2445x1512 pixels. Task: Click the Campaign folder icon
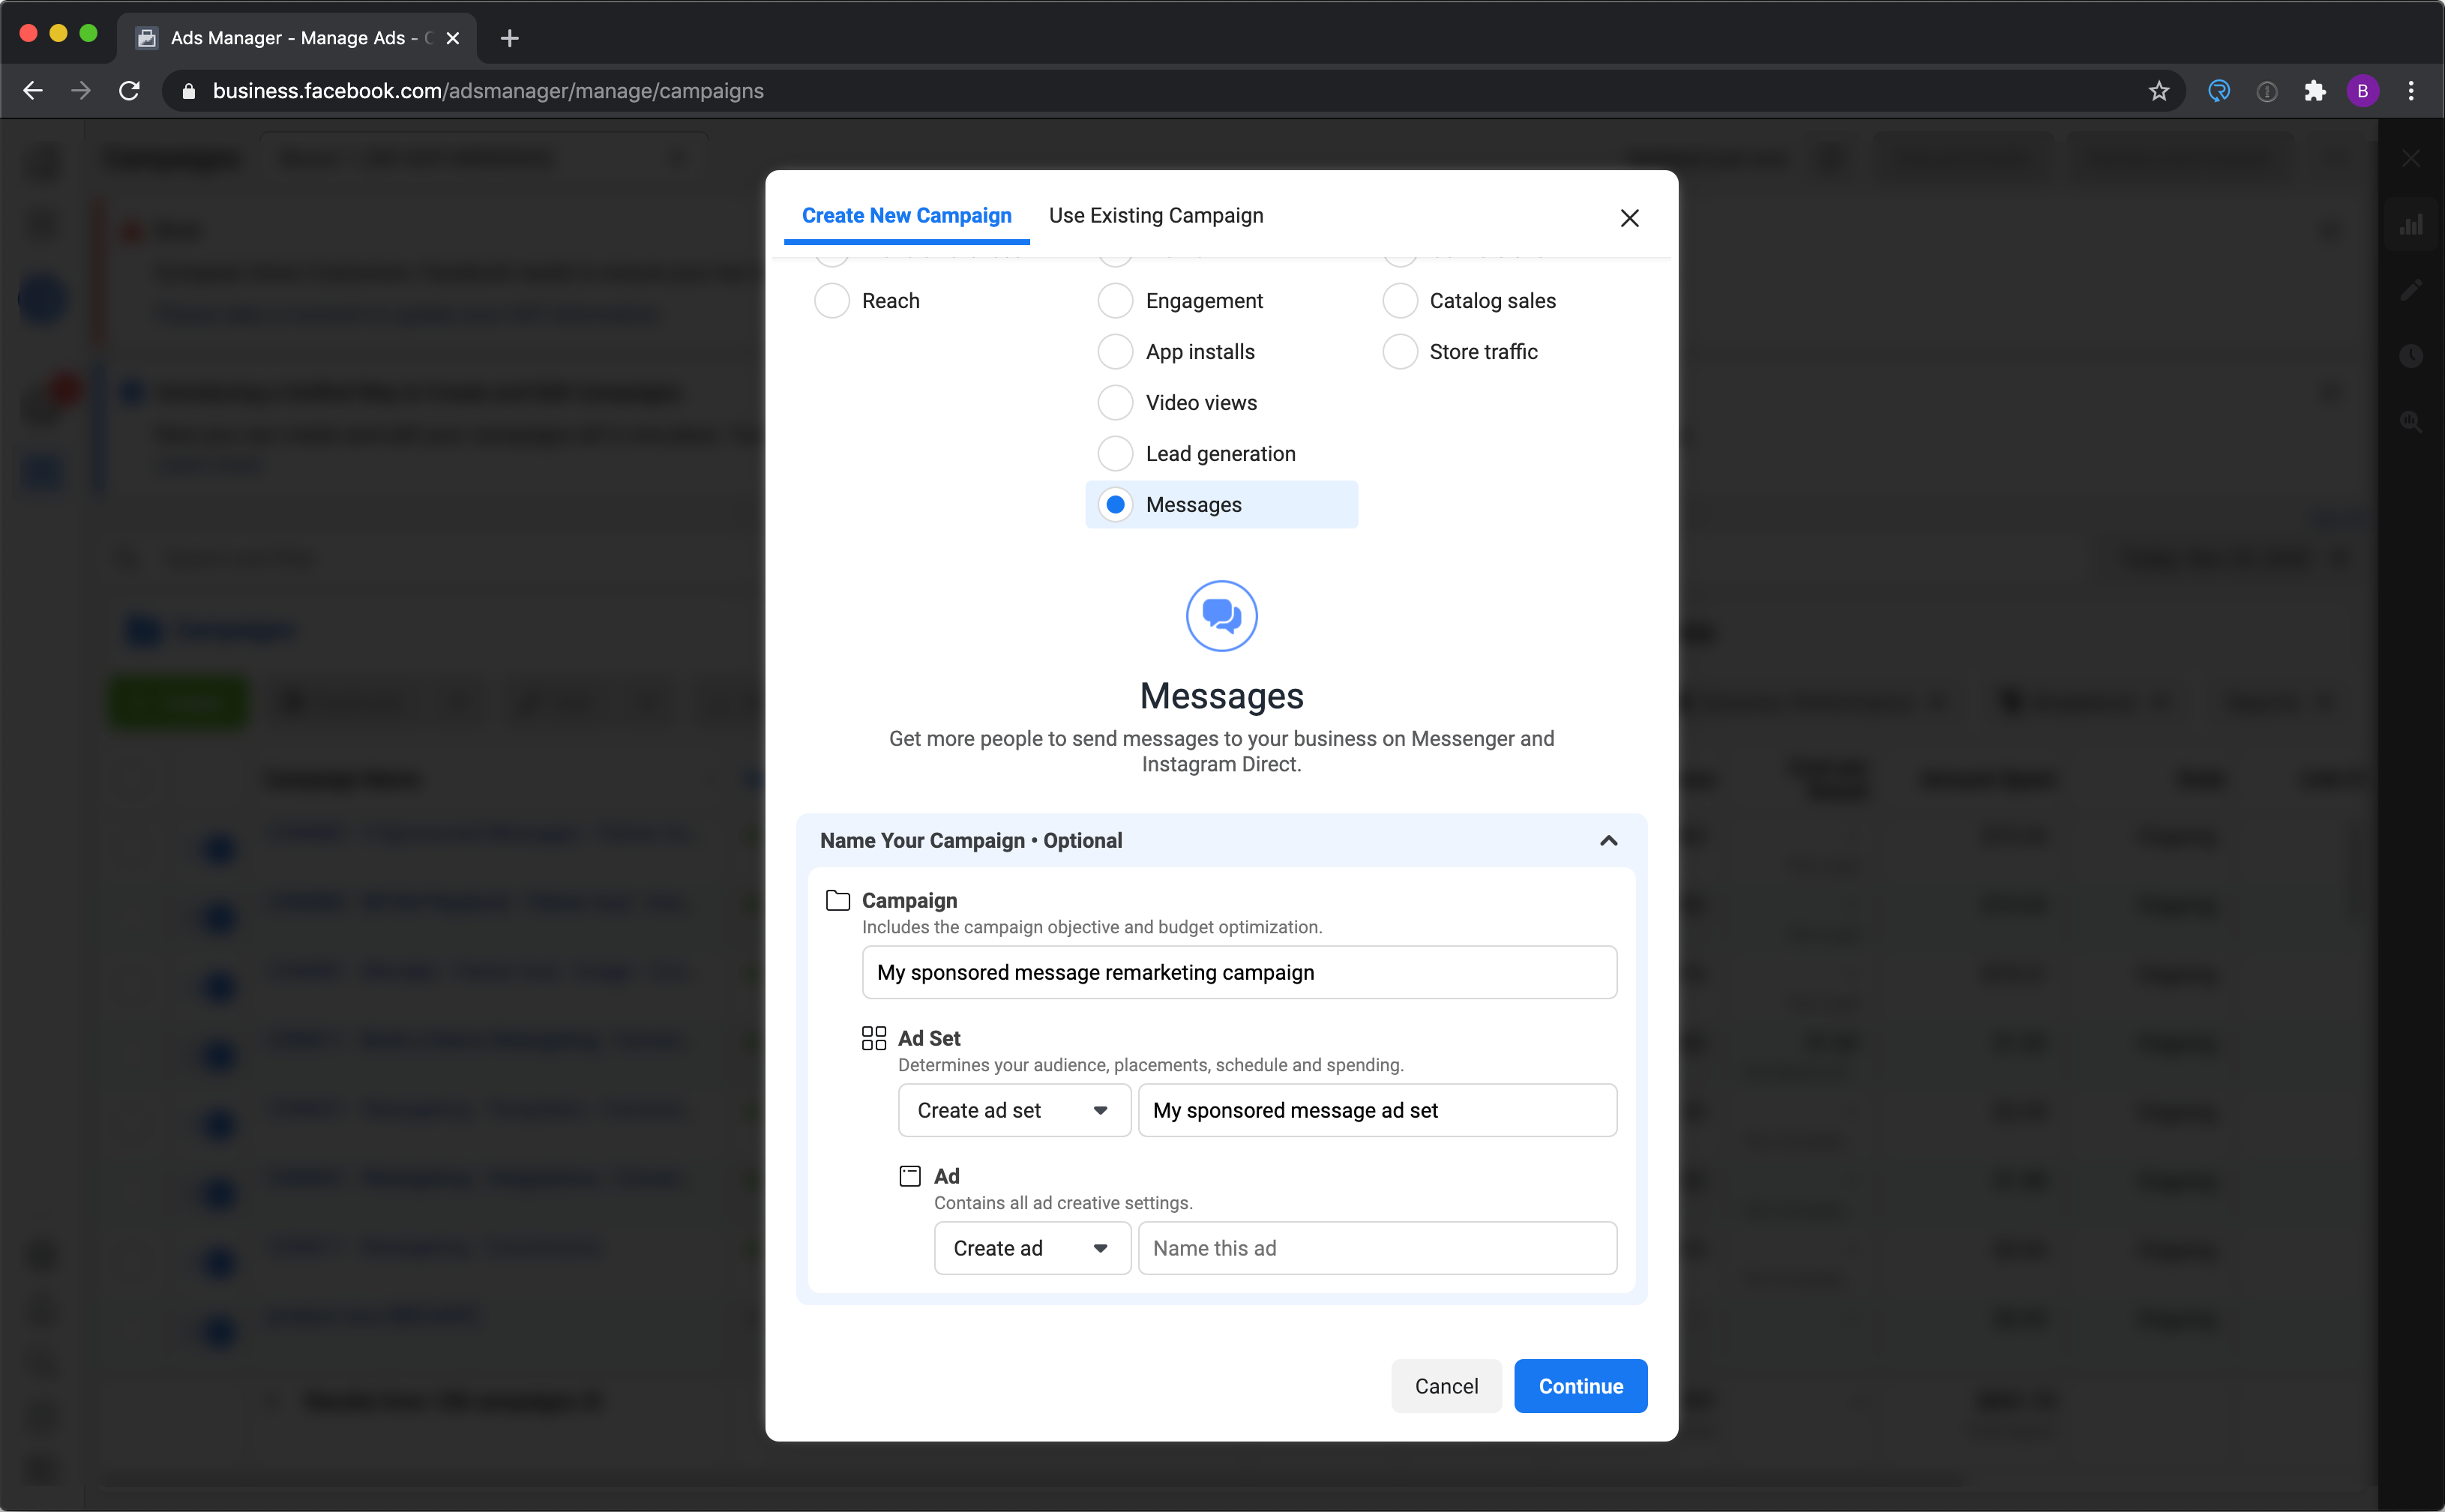(838, 901)
